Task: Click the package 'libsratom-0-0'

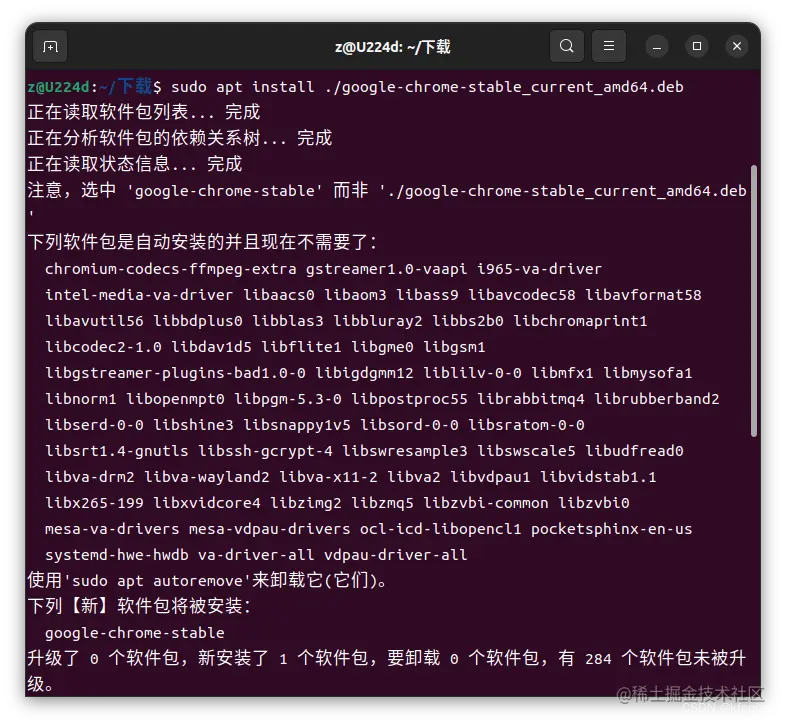Action: click(526, 425)
